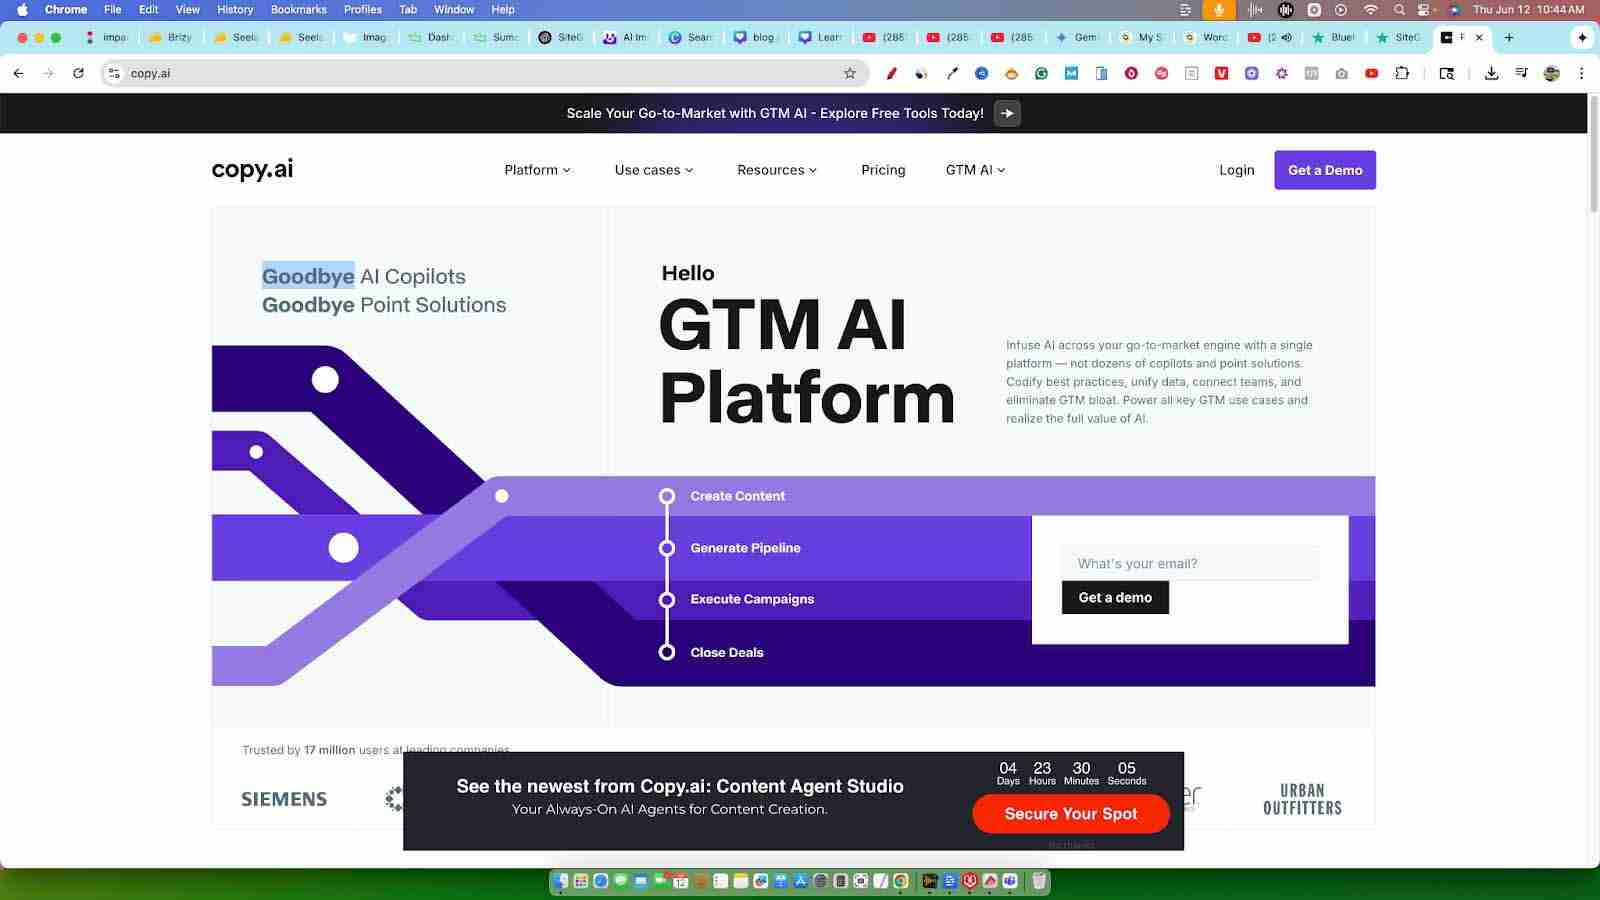Click the browser forward arrow
Image resolution: width=1600 pixels, height=900 pixels.
coord(48,73)
